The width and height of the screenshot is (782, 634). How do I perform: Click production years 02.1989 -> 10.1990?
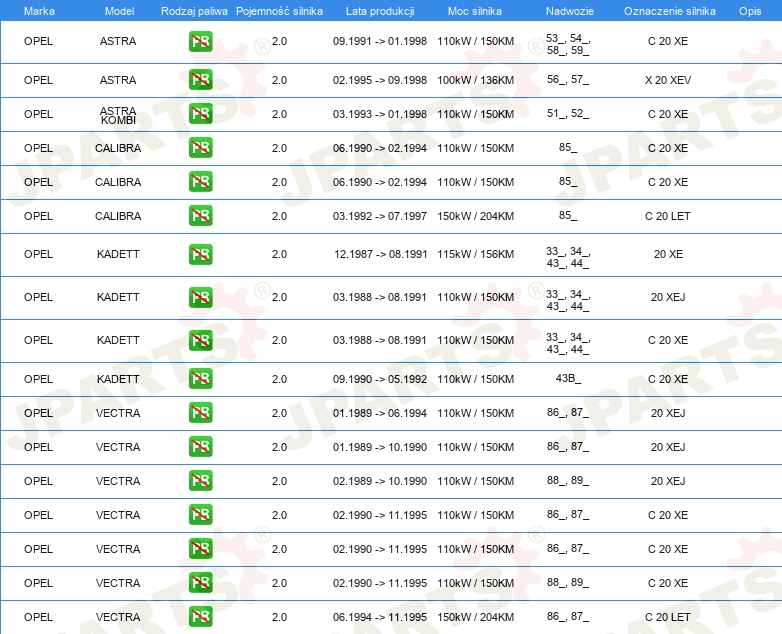(380, 481)
